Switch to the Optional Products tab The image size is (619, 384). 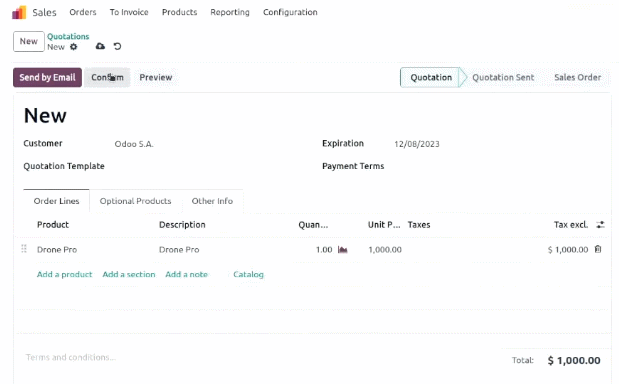pos(135,201)
